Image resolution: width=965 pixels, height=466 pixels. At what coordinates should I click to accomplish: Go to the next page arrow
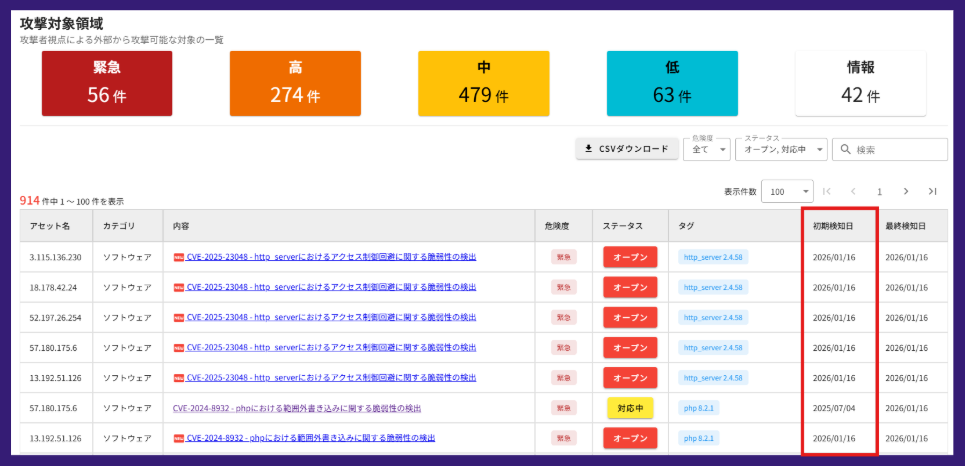(x=906, y=191)
